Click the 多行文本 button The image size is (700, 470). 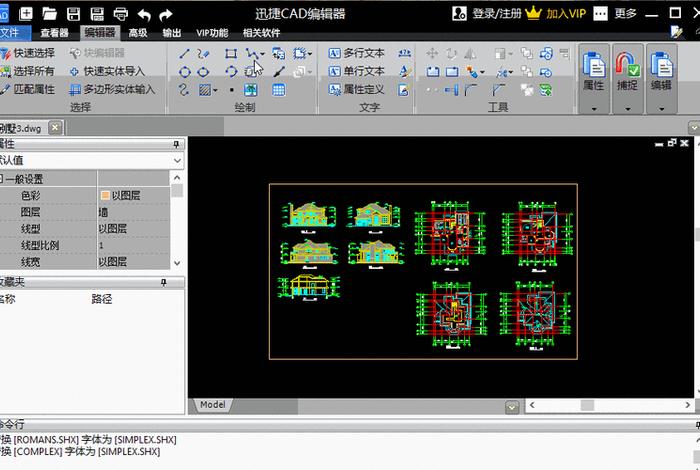click(x=356, y=54)
